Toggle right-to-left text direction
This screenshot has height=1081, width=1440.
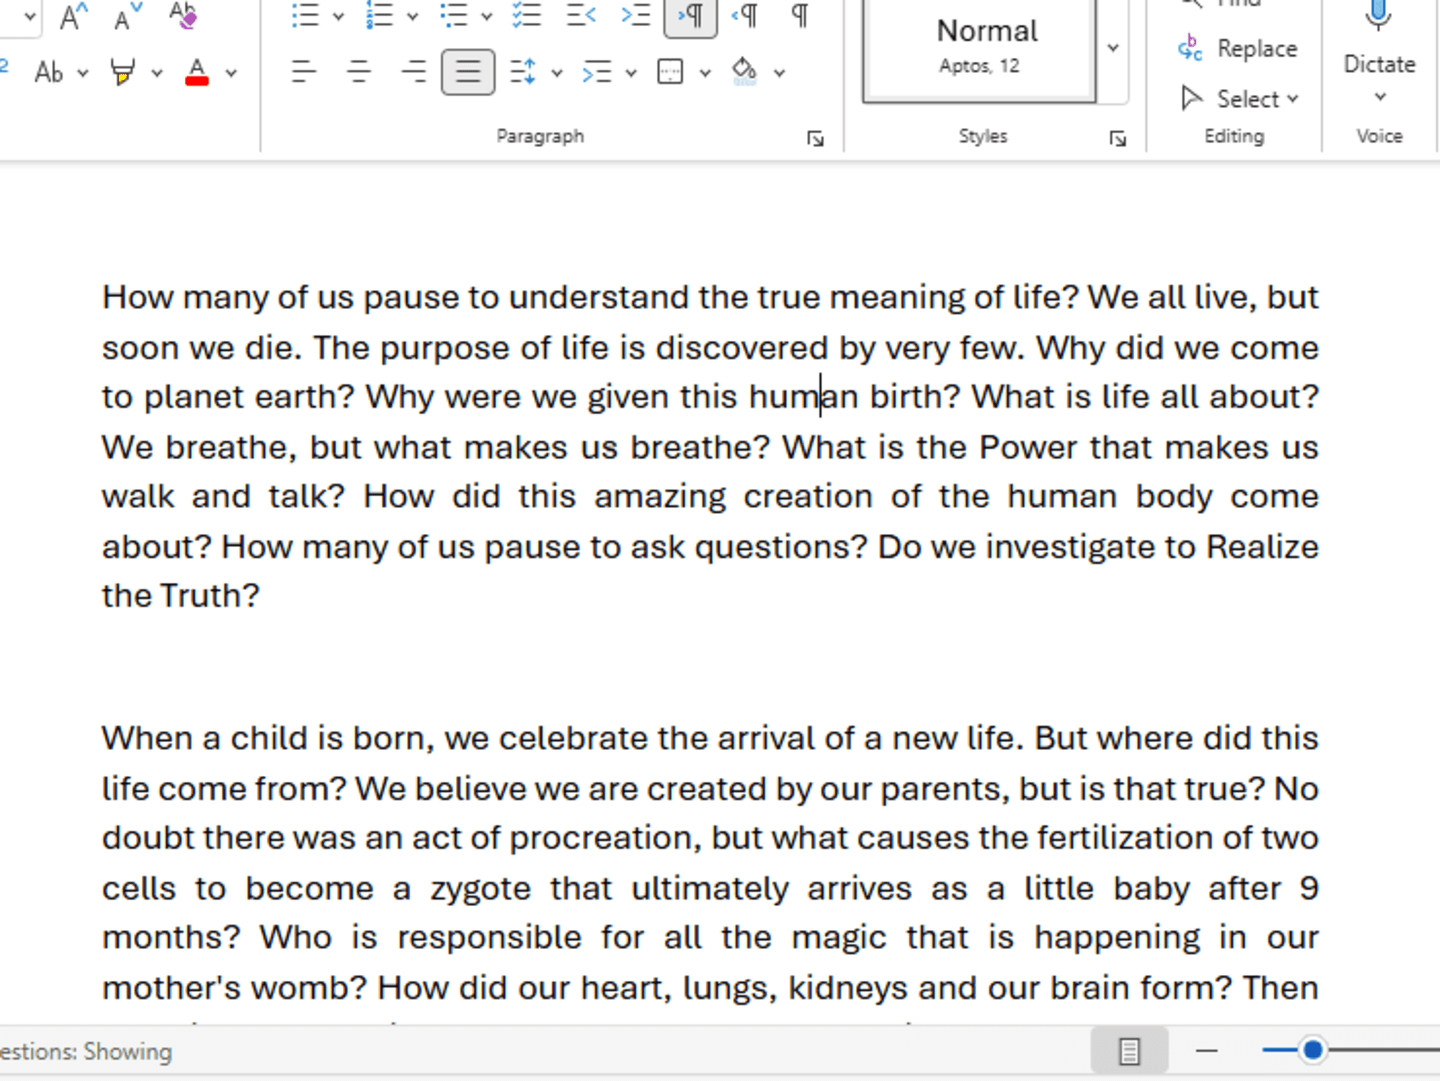click(745, 16)
